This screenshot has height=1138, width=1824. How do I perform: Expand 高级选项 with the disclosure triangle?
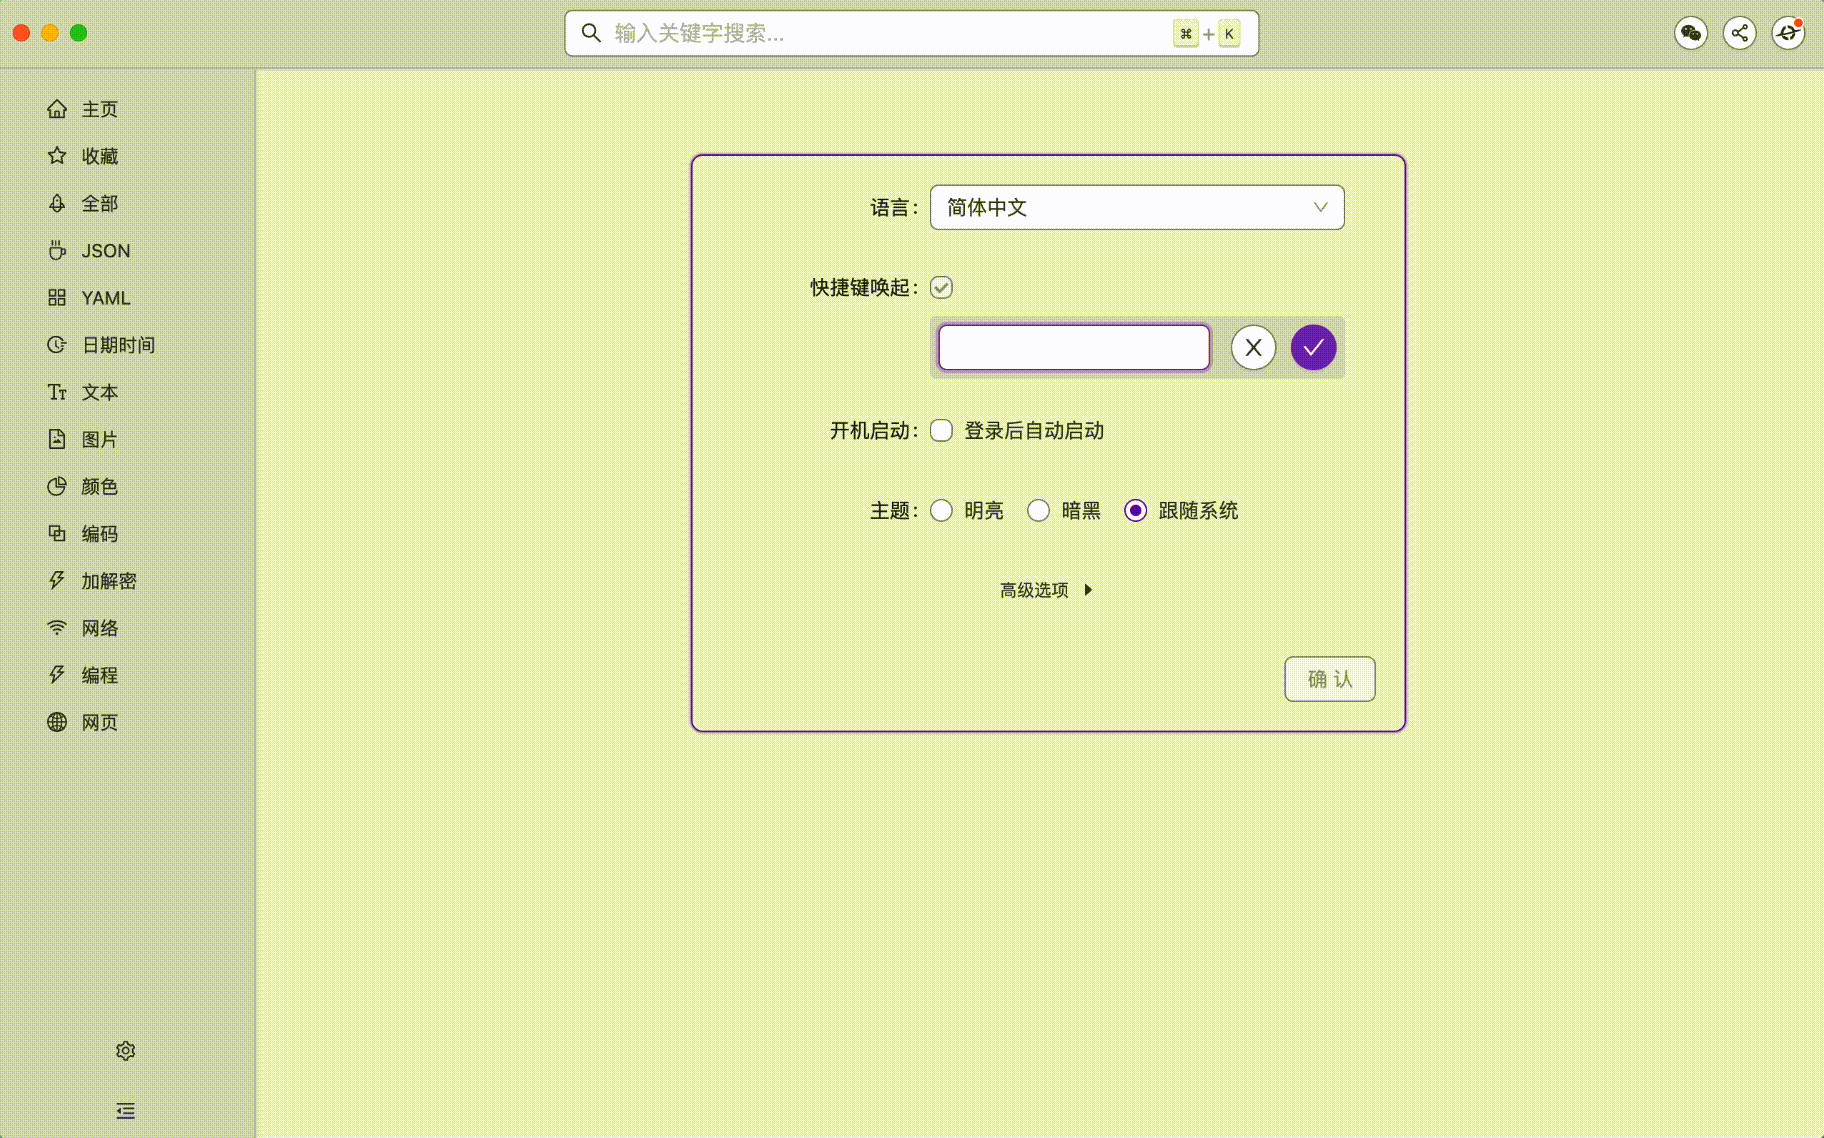[1088, 590]
